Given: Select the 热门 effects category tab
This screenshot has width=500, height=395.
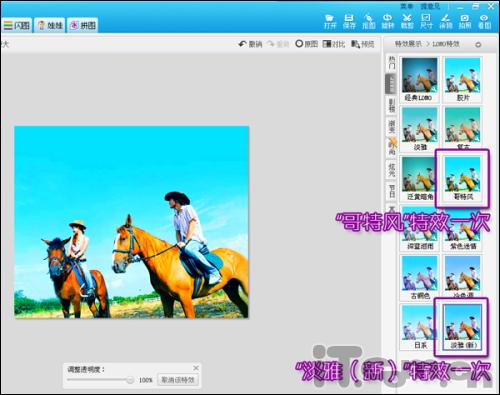Looking at the screenshot, I should coord(392,63).
